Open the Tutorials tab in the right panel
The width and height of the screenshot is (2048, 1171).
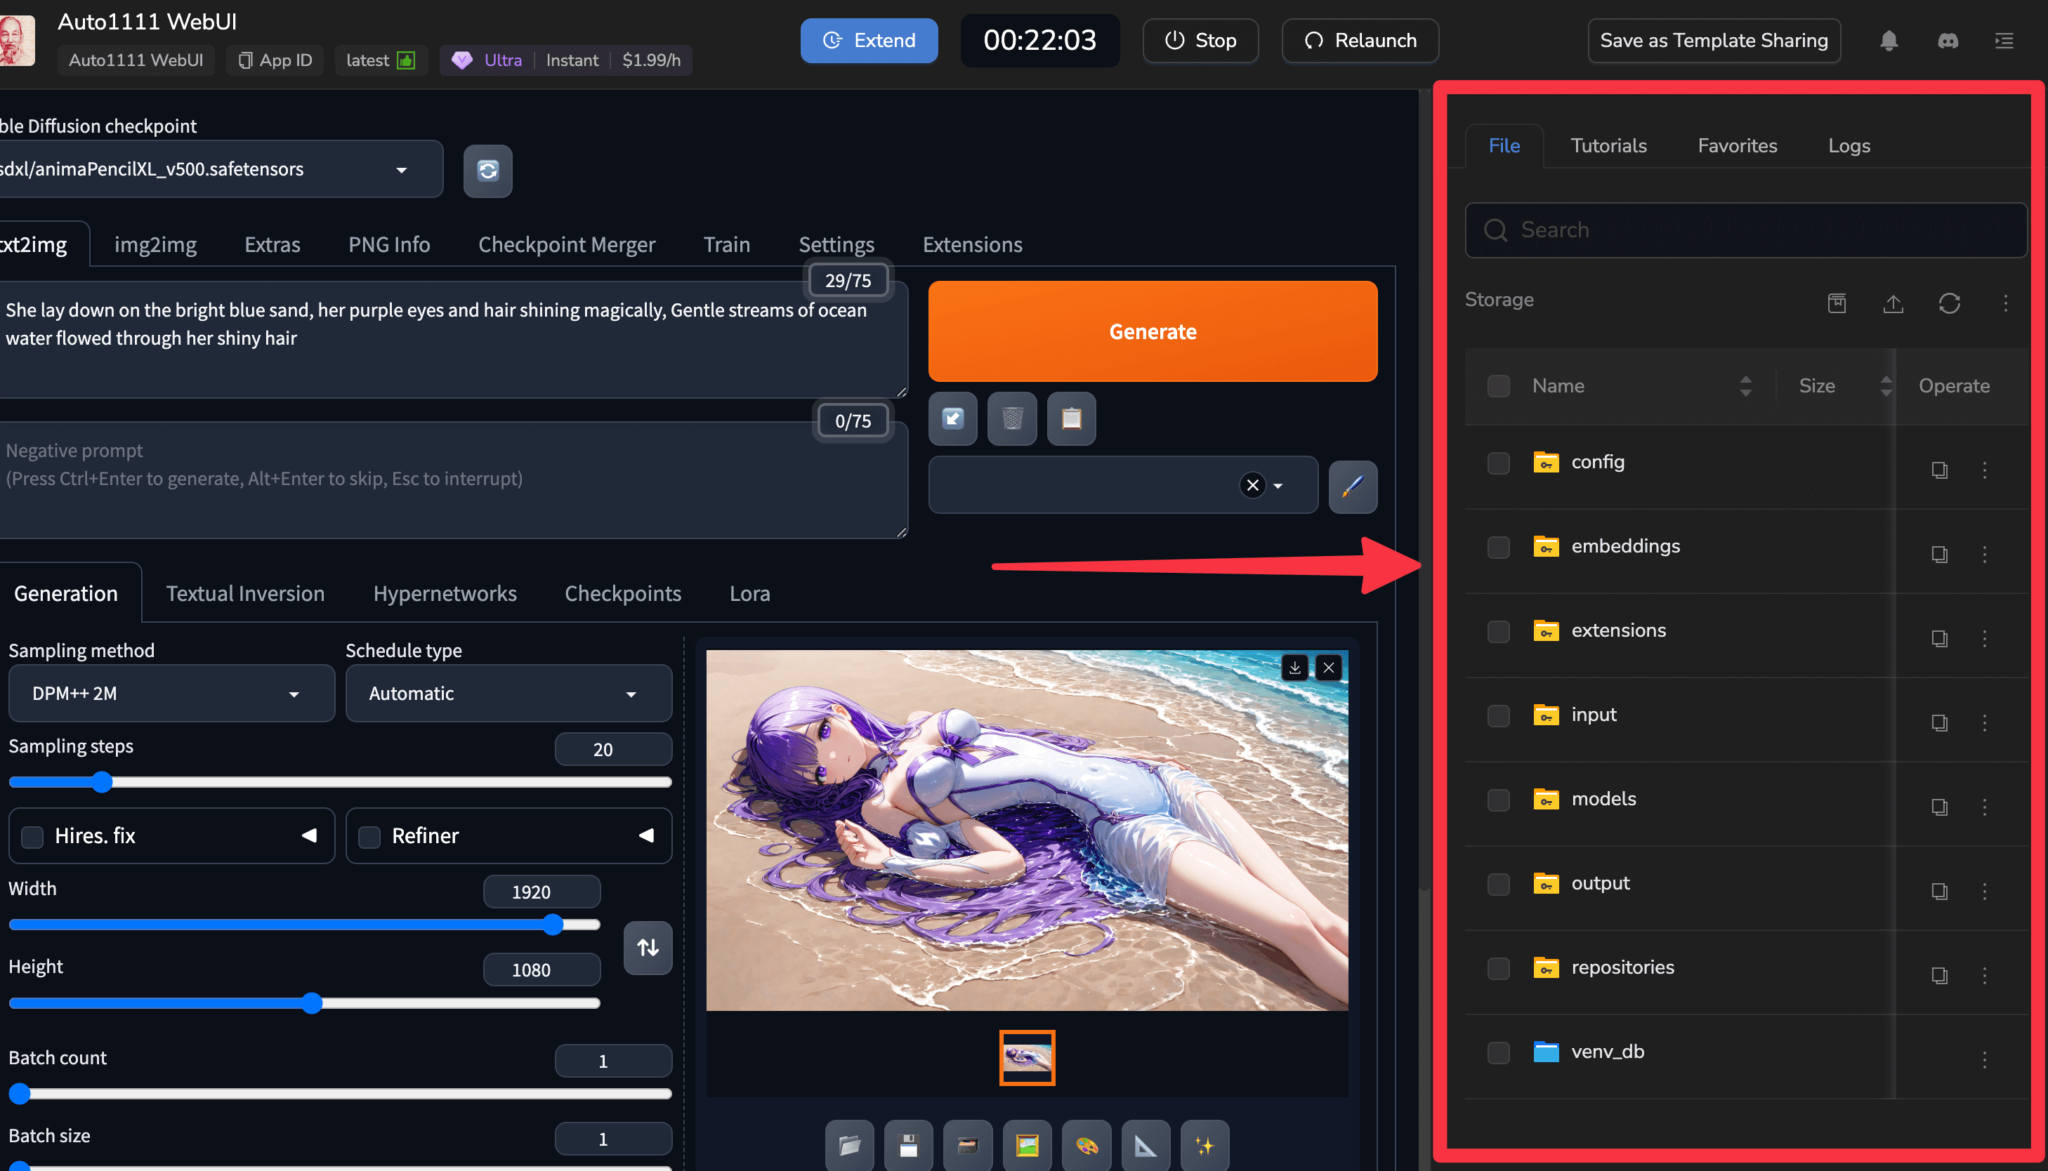coord(1608,145)
